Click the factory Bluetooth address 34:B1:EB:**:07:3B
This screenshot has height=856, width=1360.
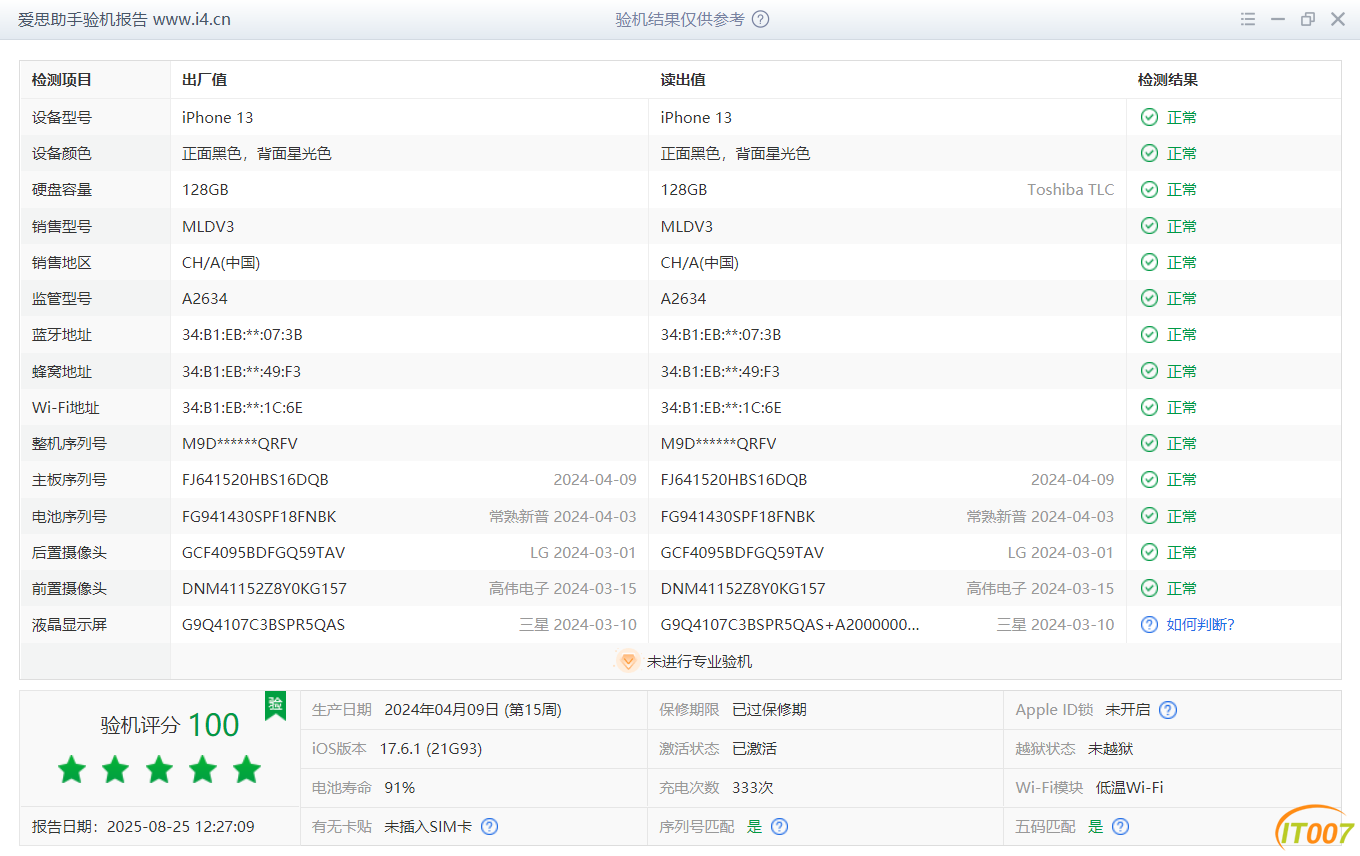tap(242, 334)
